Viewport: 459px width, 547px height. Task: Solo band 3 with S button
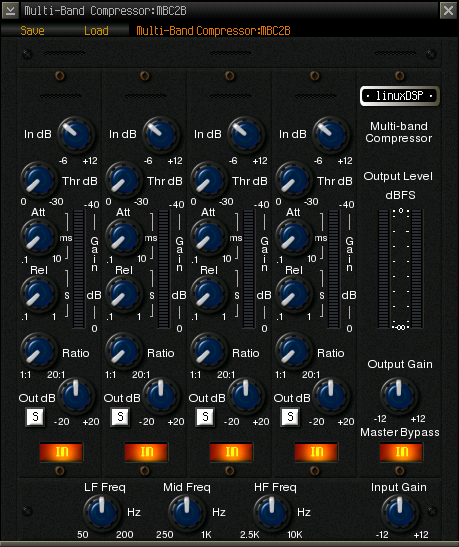click(205, 417)
